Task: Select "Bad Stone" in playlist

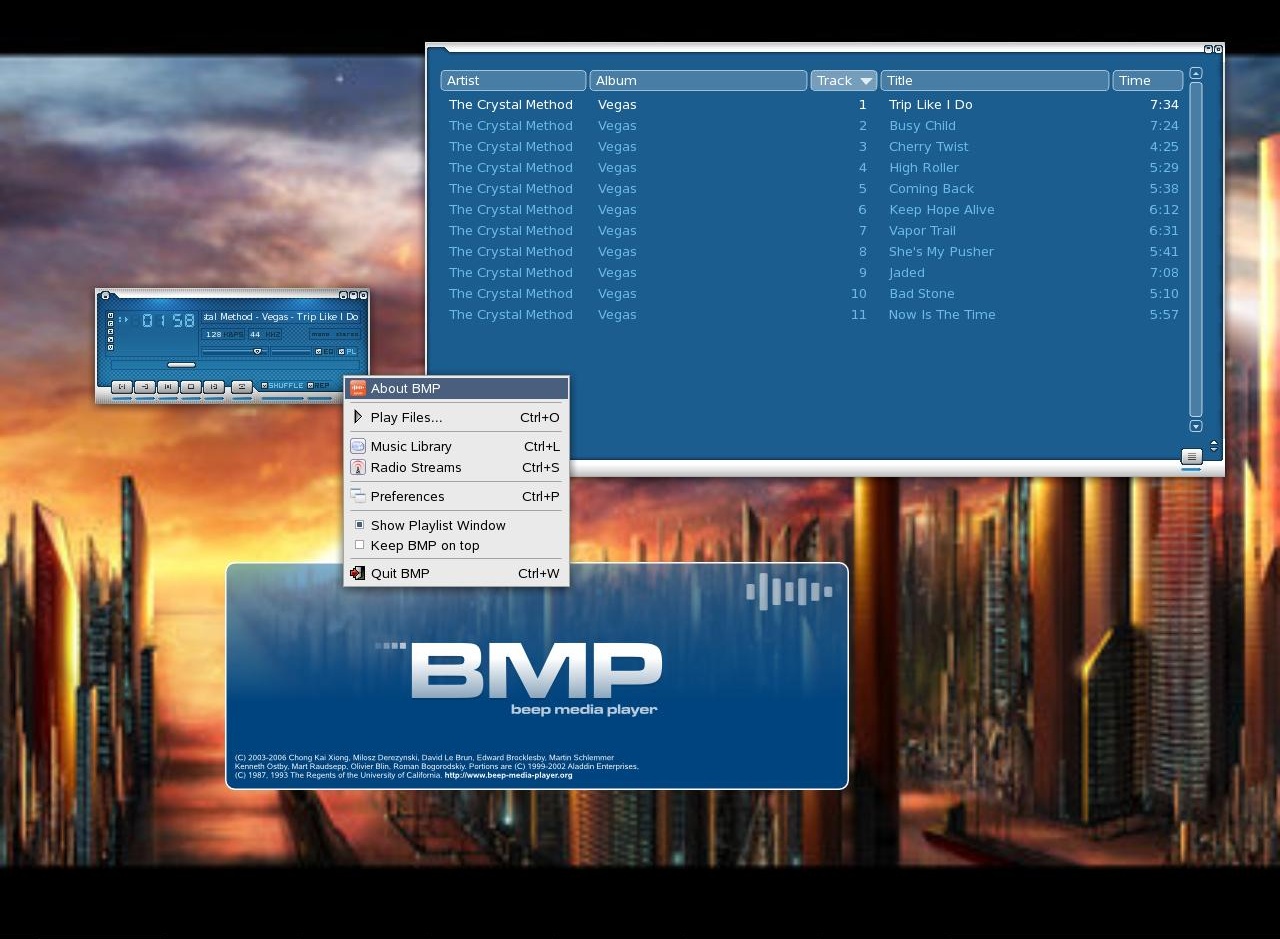Action: coord(921,293)
